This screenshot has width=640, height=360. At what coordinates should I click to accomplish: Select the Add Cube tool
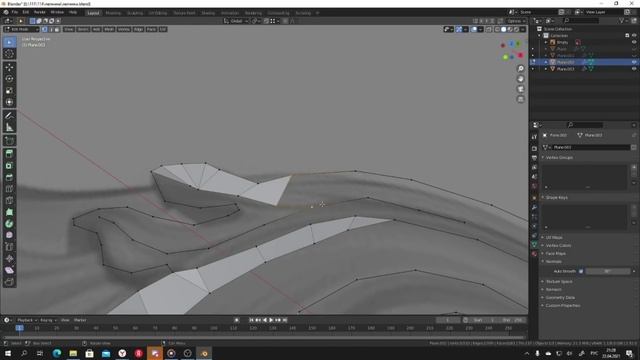pyautogui.click(x=9, y=140)
